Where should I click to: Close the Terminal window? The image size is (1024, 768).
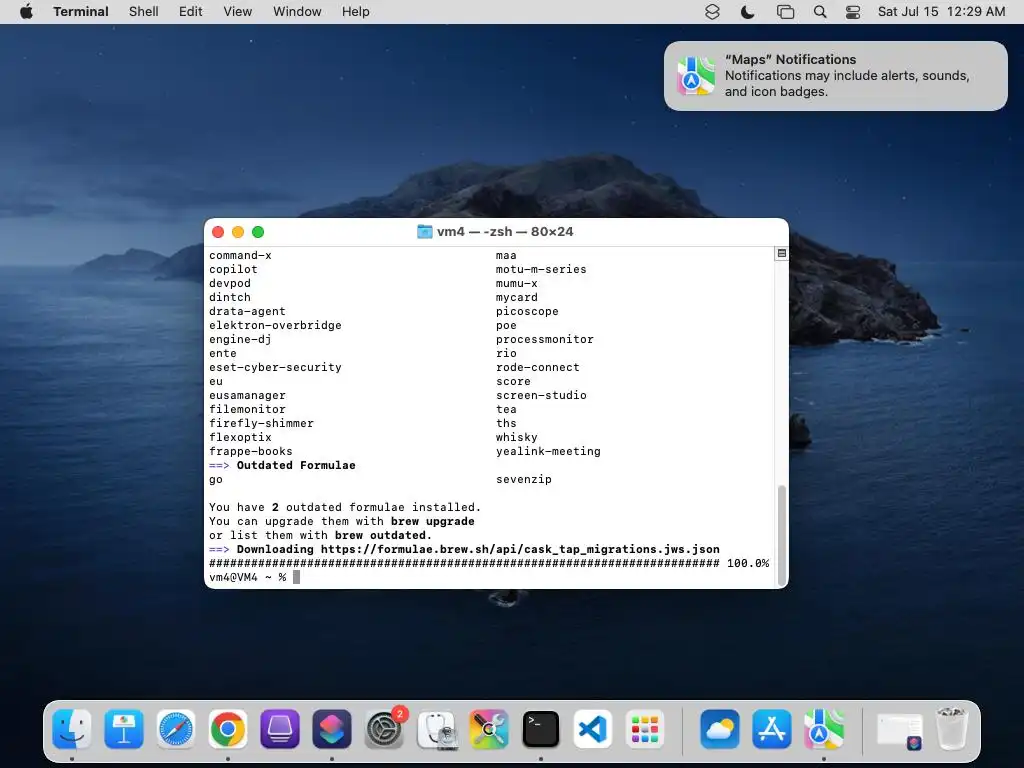[x=218, y=232]
